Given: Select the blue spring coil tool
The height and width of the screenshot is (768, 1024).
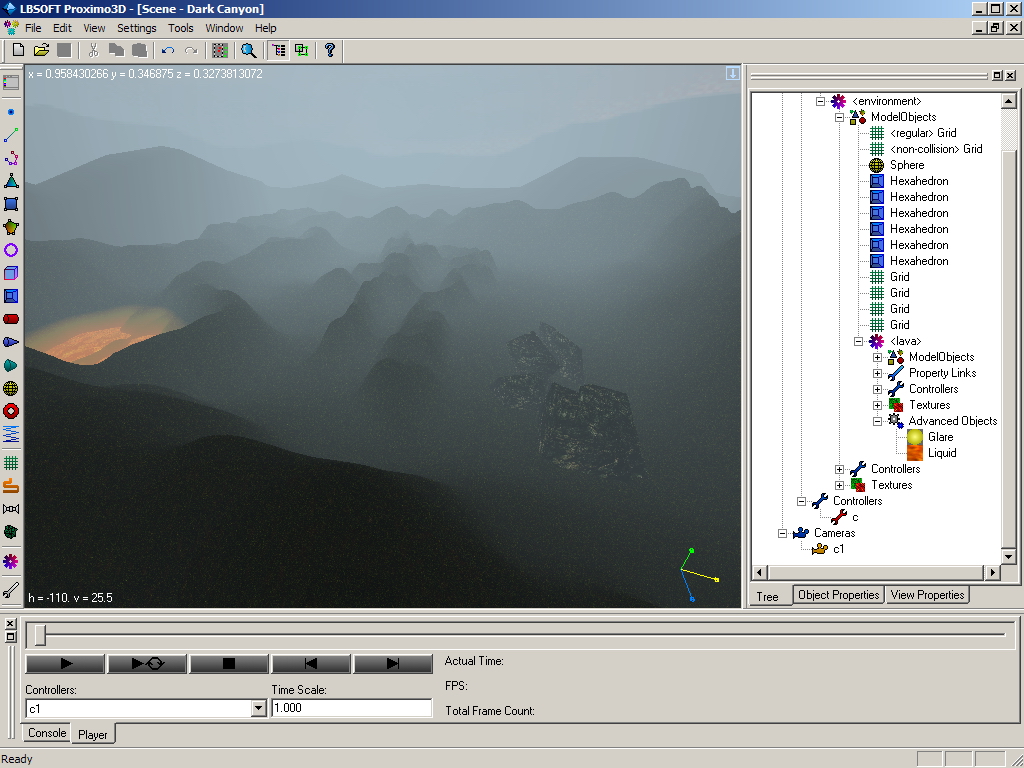Looking at the screenshot, I should click(11, 434).
